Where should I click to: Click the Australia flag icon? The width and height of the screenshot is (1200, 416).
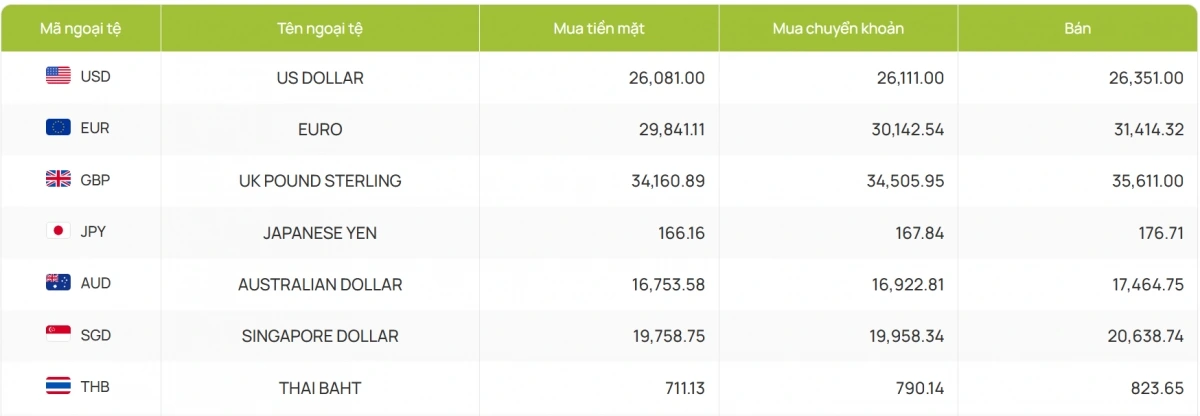[x=58, y=283]
